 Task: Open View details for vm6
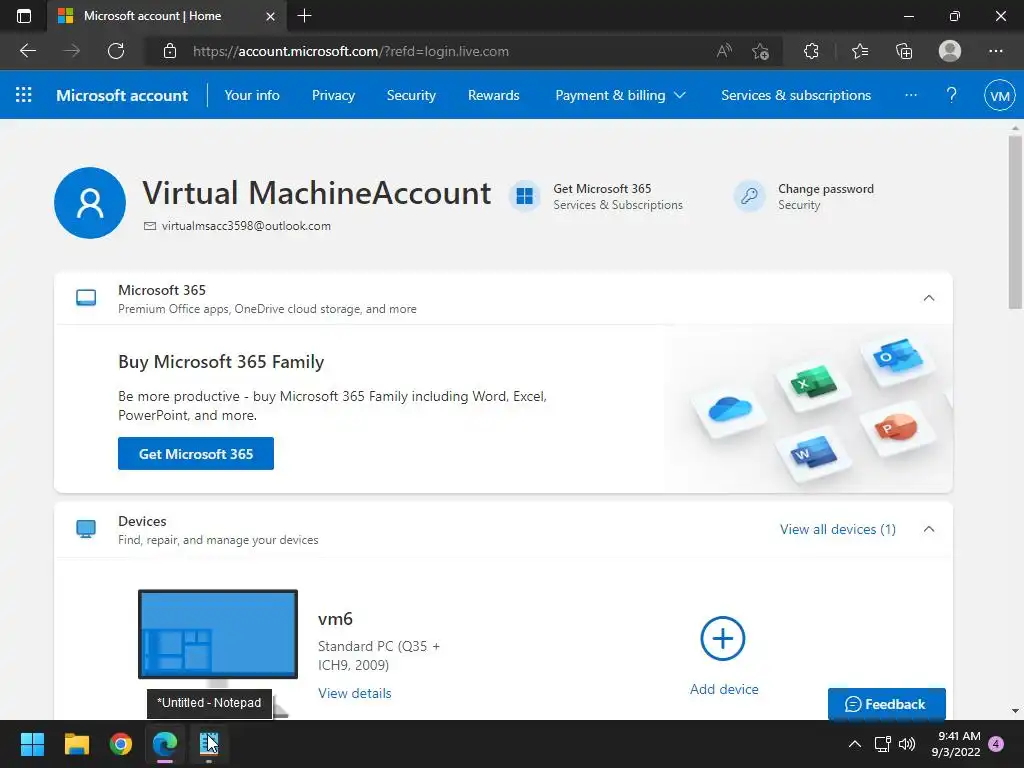click(x=355, y=693)
